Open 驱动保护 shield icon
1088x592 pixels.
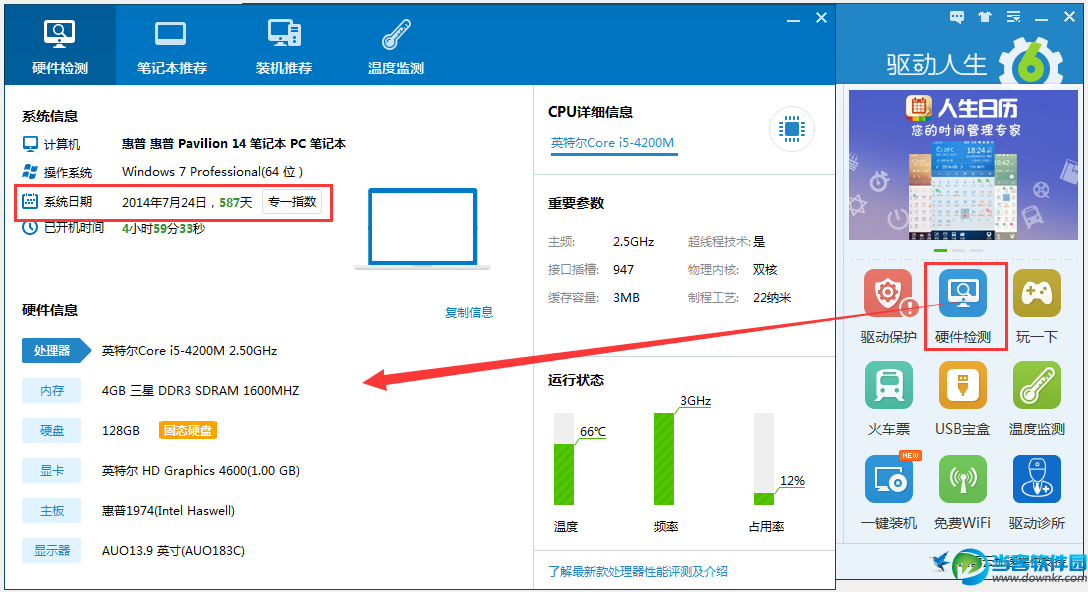pos(888,292)
